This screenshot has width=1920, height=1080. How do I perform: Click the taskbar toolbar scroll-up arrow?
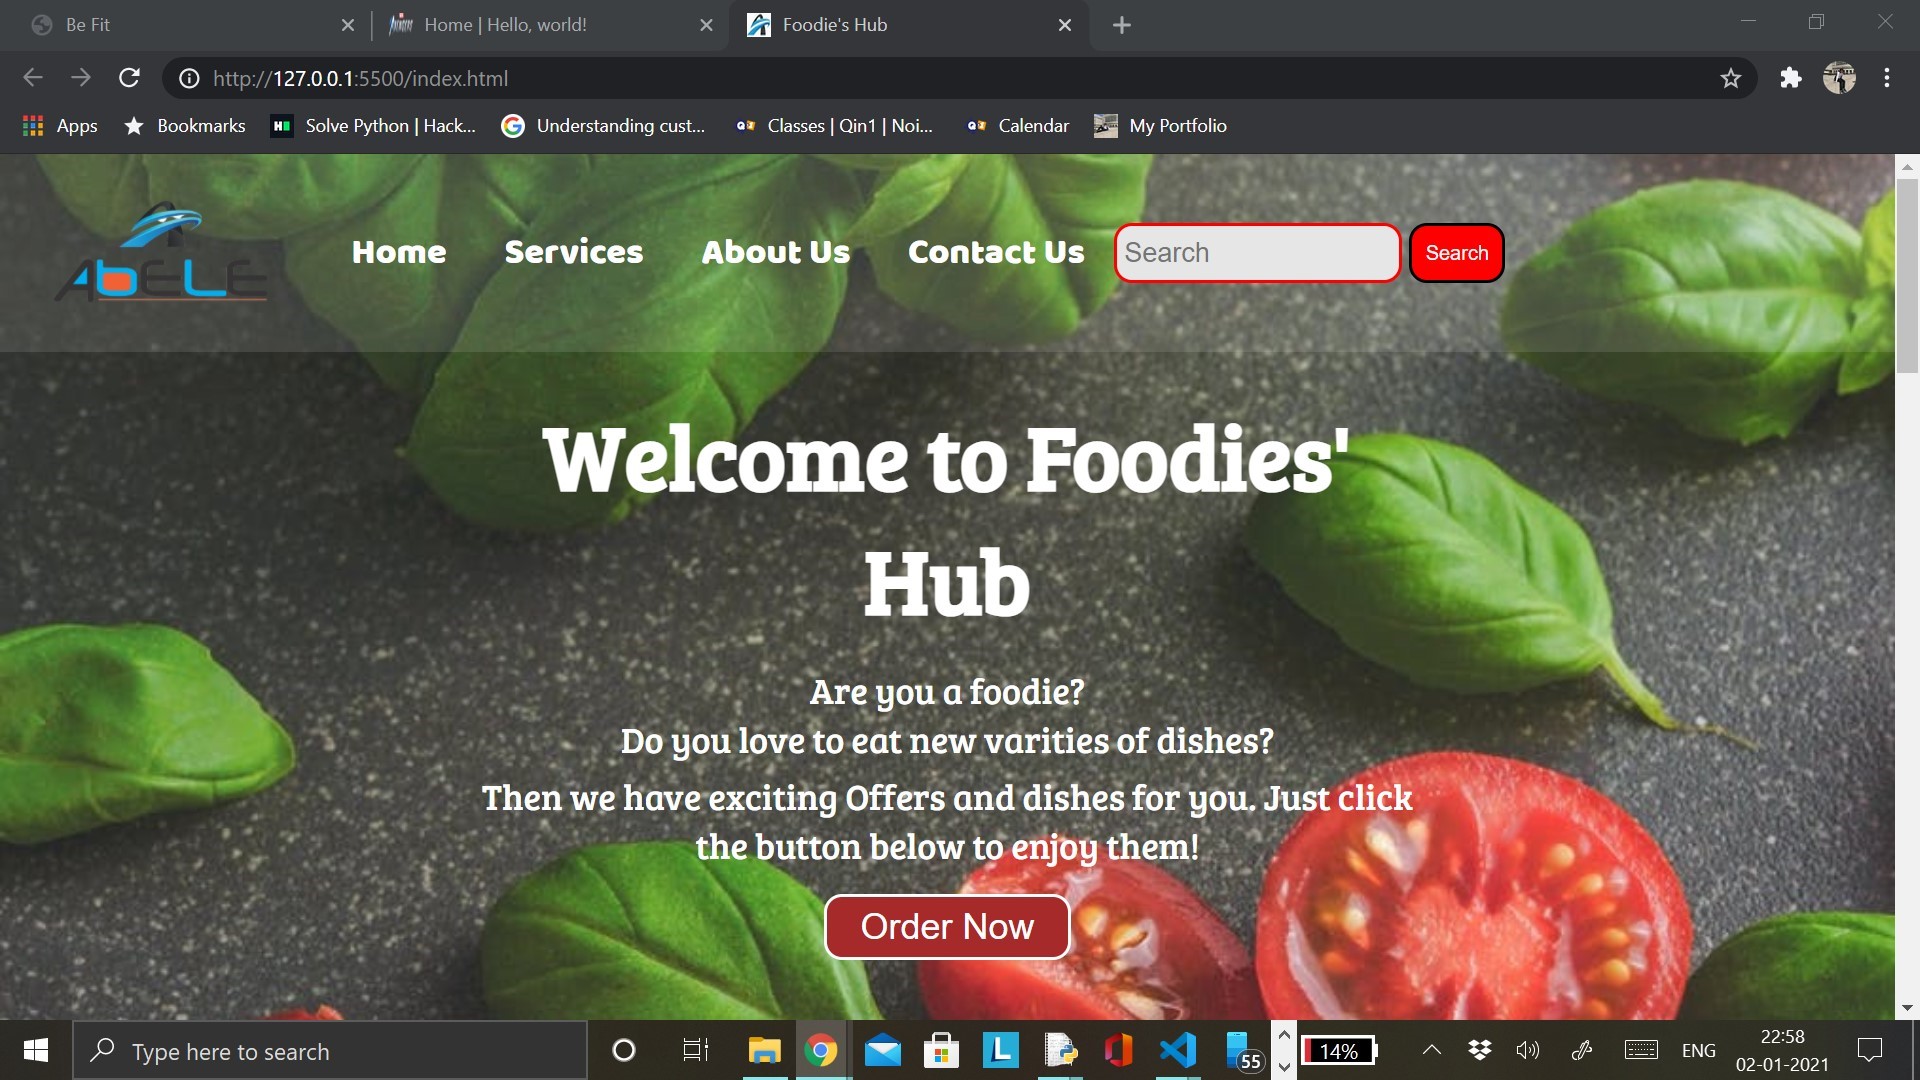coord(1284,1035)
